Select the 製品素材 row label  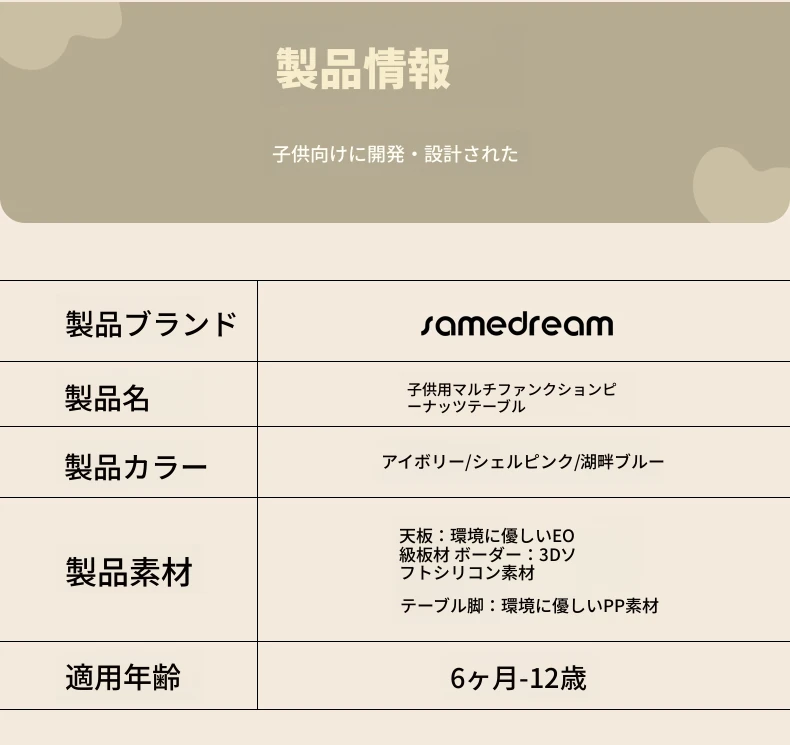coord(129,572)
